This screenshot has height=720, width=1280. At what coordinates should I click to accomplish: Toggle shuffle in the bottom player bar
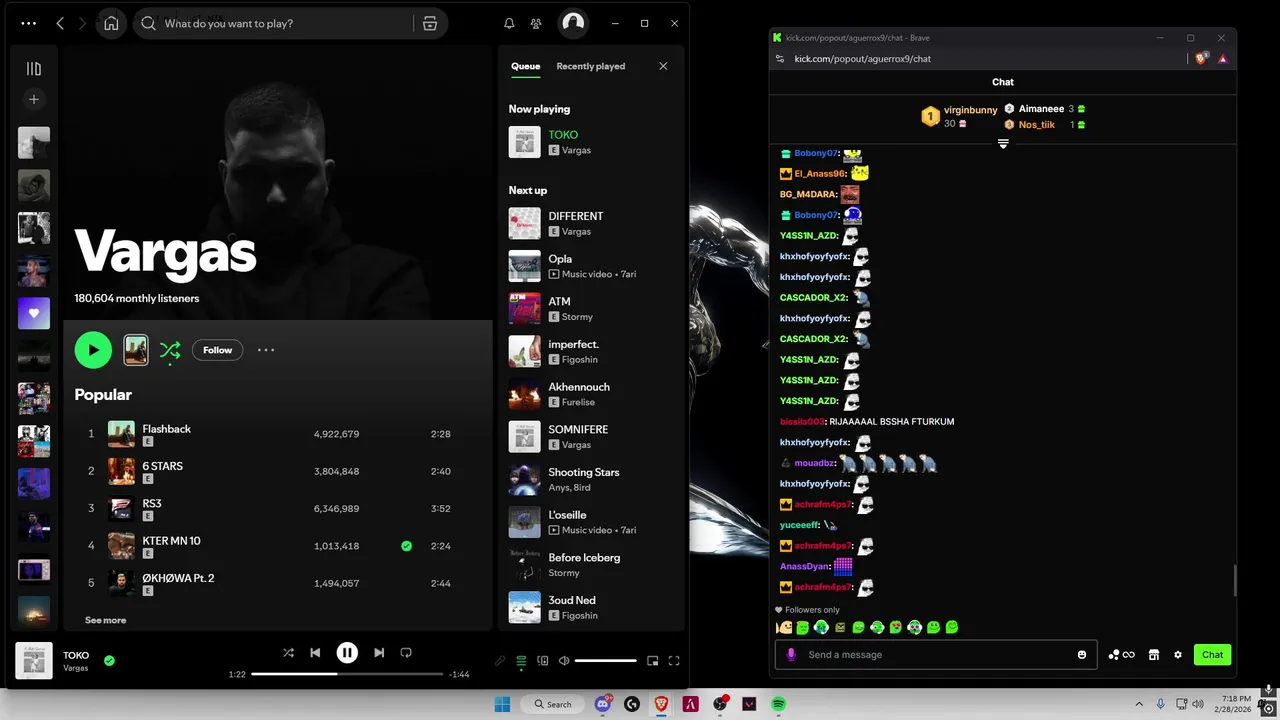click(x=288, y=653)
